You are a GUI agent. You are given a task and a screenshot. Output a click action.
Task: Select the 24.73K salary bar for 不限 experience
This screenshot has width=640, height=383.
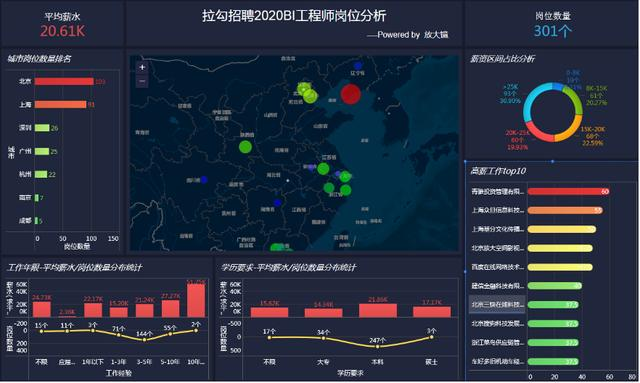[x=42, y=309]
